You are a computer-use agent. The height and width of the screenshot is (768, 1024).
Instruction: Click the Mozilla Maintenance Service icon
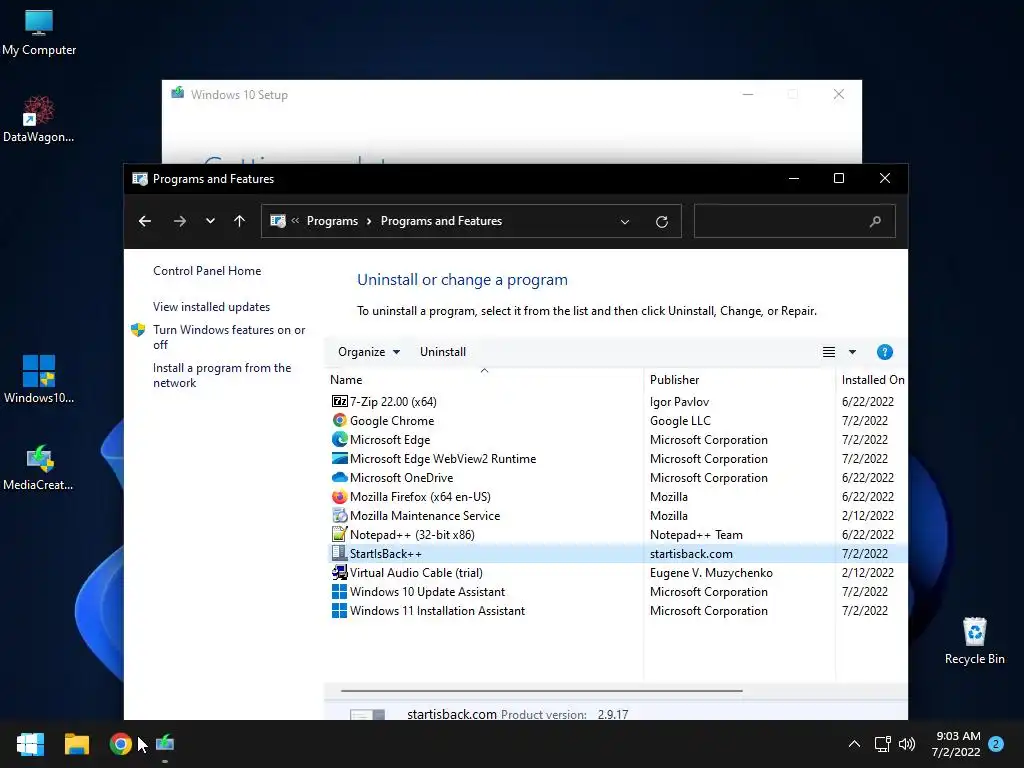(x=339, y=515)
